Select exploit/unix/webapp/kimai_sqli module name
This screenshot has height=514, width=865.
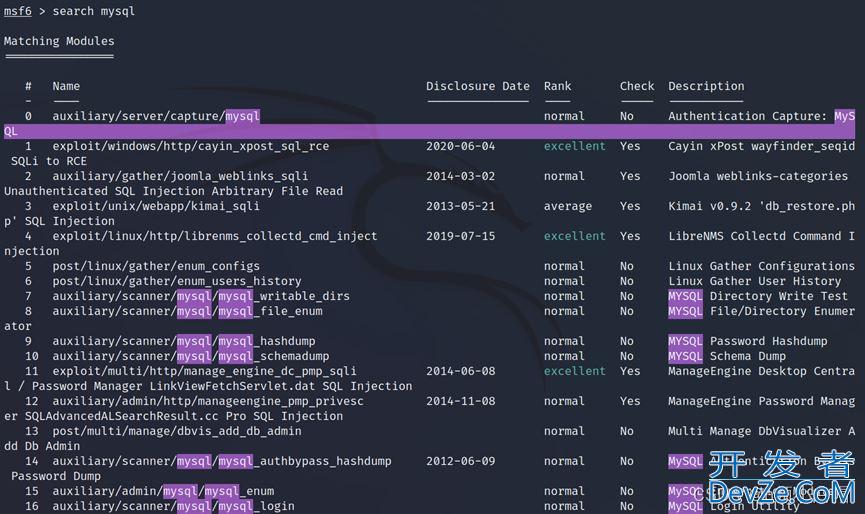(156, 206)
